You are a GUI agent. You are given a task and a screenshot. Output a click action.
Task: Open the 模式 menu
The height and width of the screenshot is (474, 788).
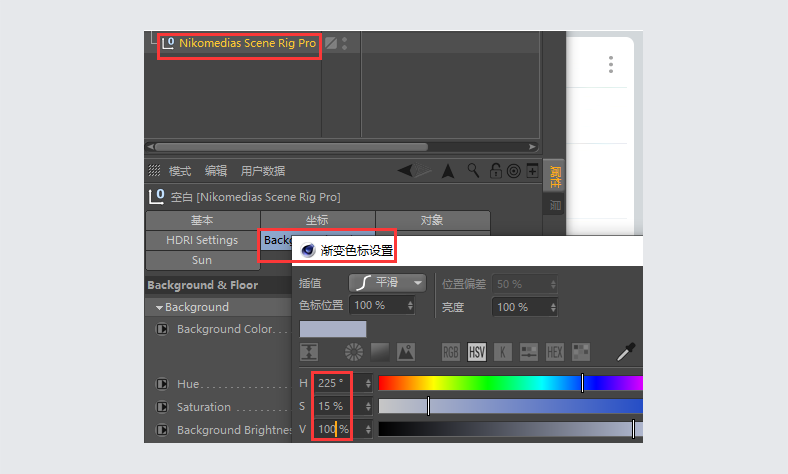click(180, 171)
